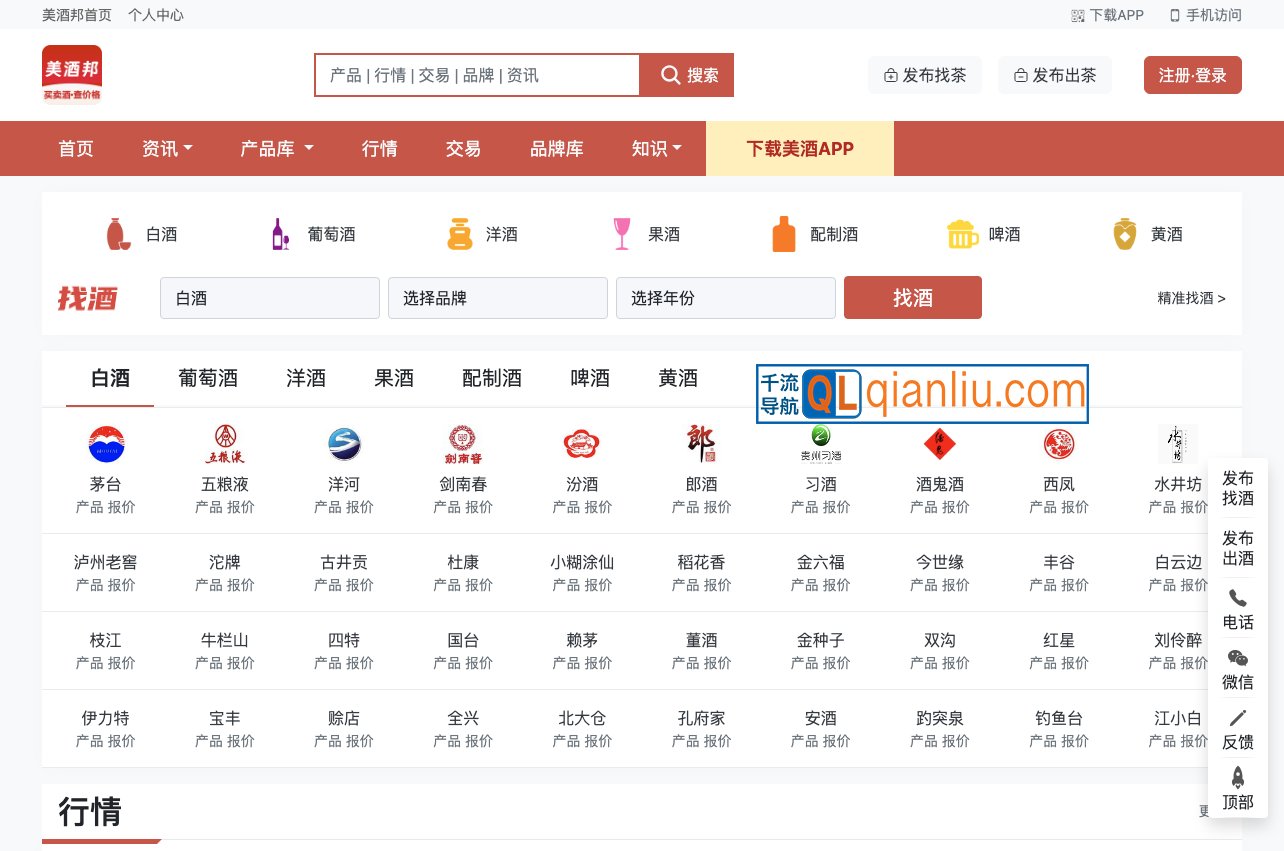Switch to the 洋酒 tab
This screenshot has width=1284, height=851.
[x=306, y=379]
